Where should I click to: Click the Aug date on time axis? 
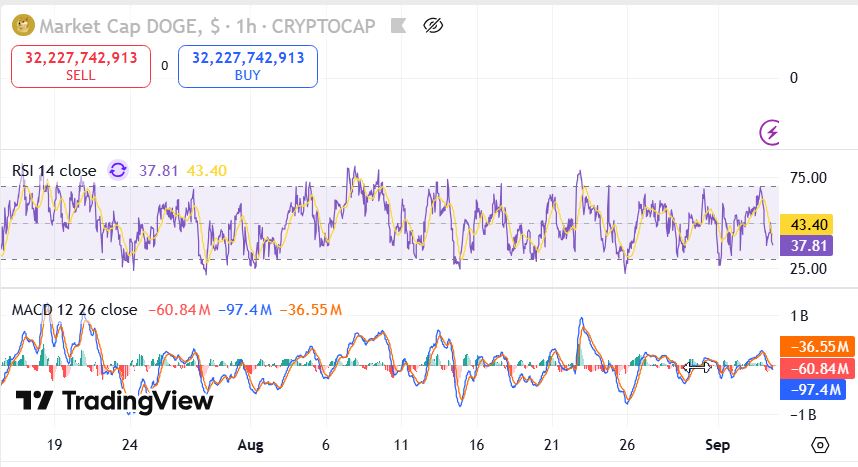coord(251,445)
